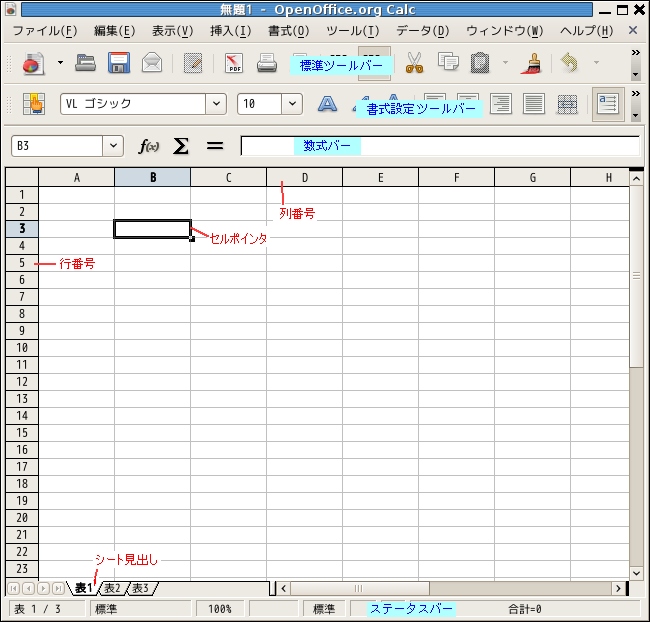
Task: Open the データ(D) menu
Action: pyautogui.click(x=422, y=31)
